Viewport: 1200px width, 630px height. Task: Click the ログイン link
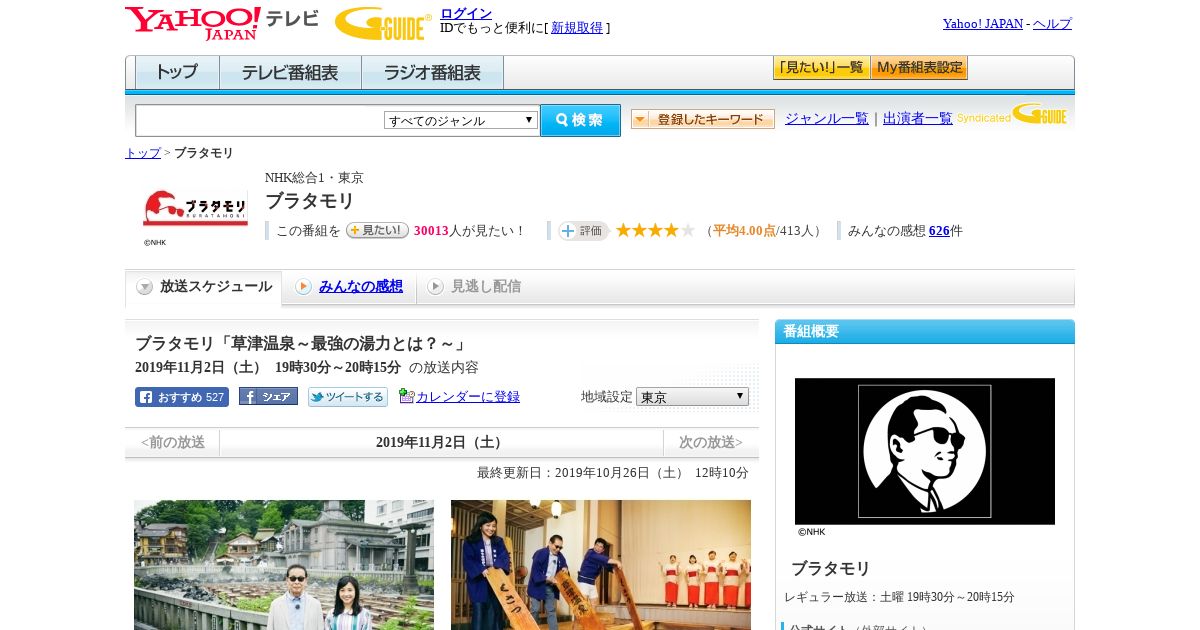tap(466, 13)
